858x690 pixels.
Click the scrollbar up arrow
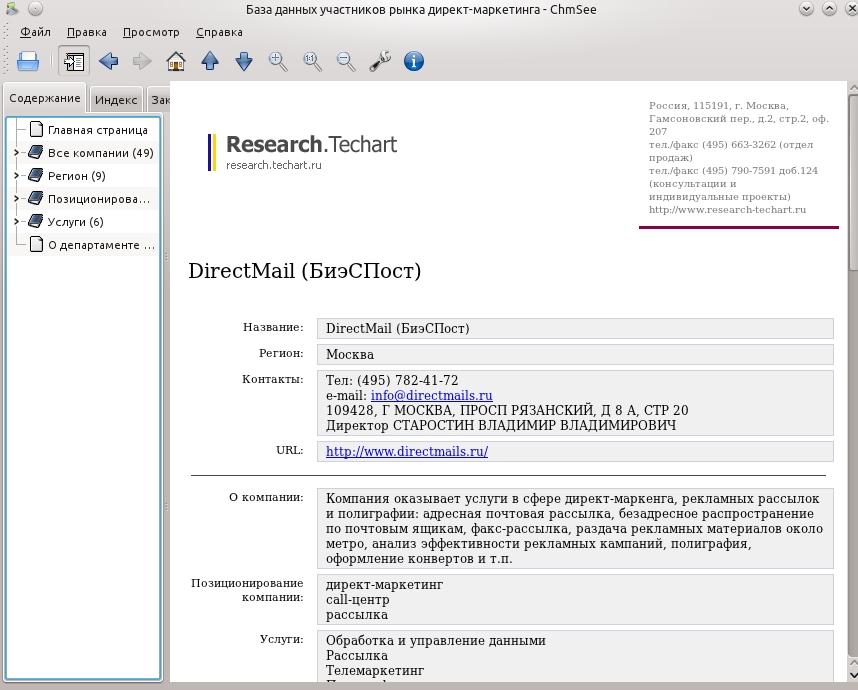click(x=853, y=88)
